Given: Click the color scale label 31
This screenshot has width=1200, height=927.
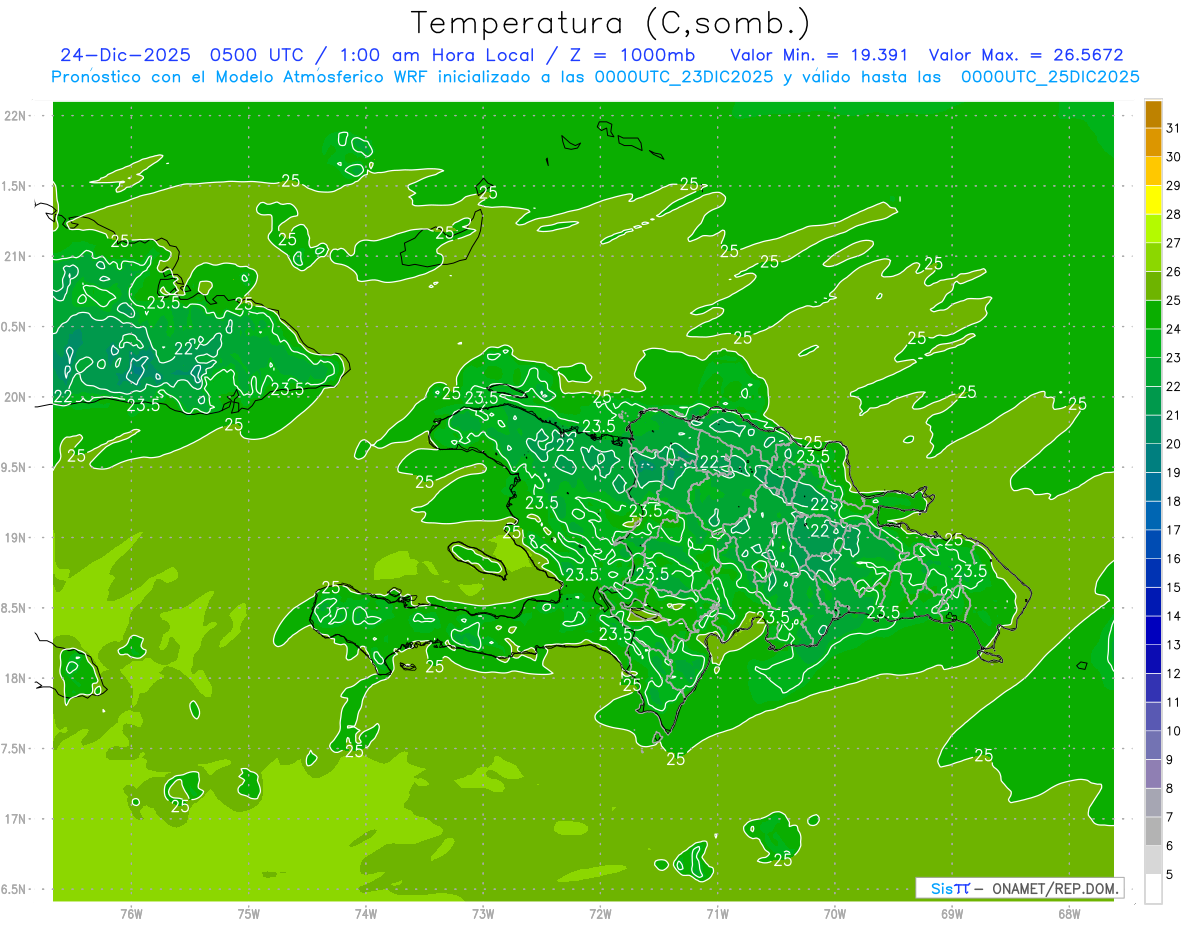Looking at the screenshot, I should (x=1174, y=128).
